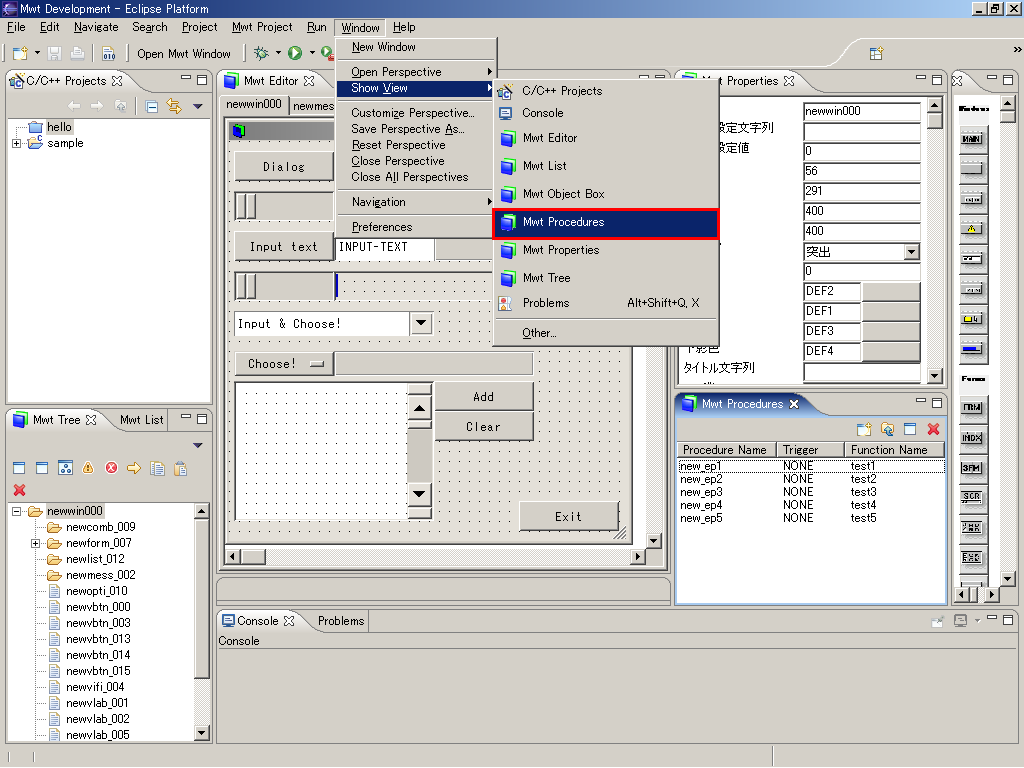Switch to the Problems tab beside Console
This screenshot has height=768, width=1024.
coord(341,621)
